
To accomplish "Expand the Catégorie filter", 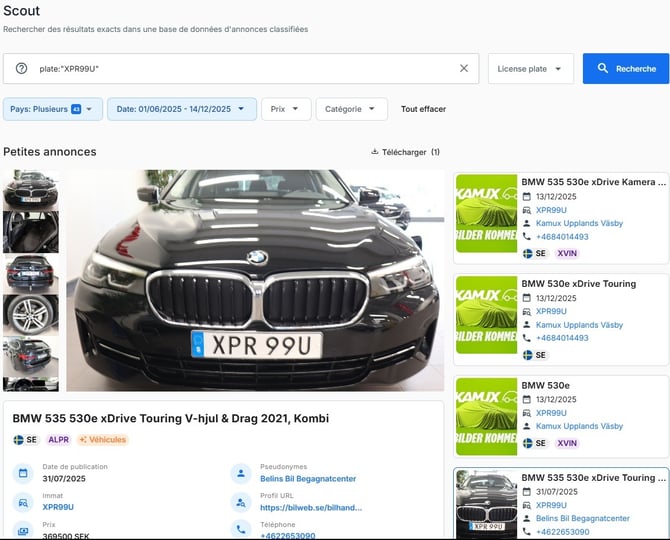I will pos(352,109).
